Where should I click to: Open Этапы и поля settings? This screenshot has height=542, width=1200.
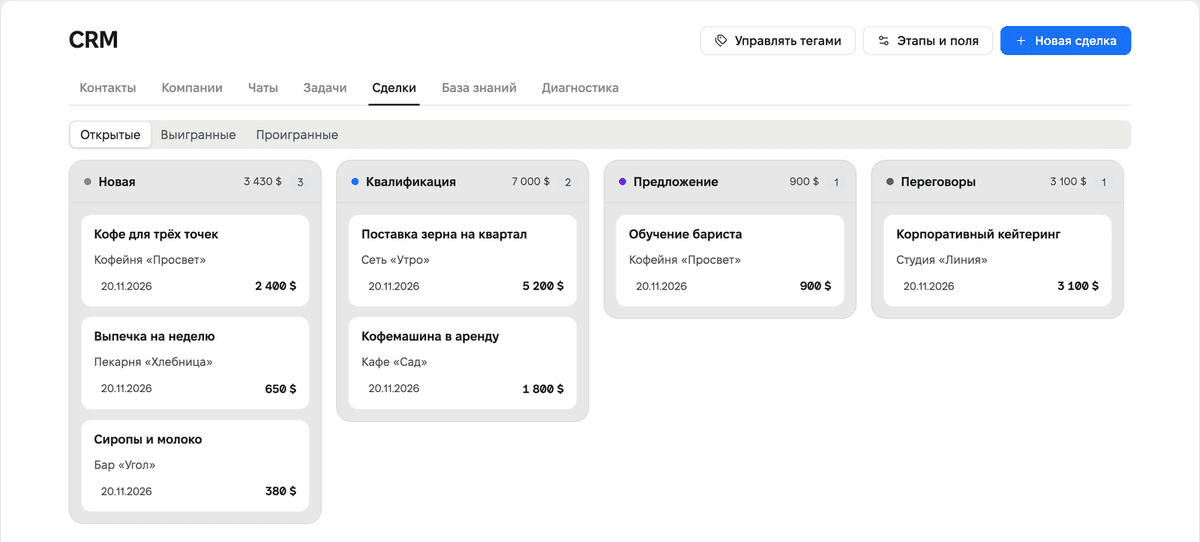click(928, 41)
